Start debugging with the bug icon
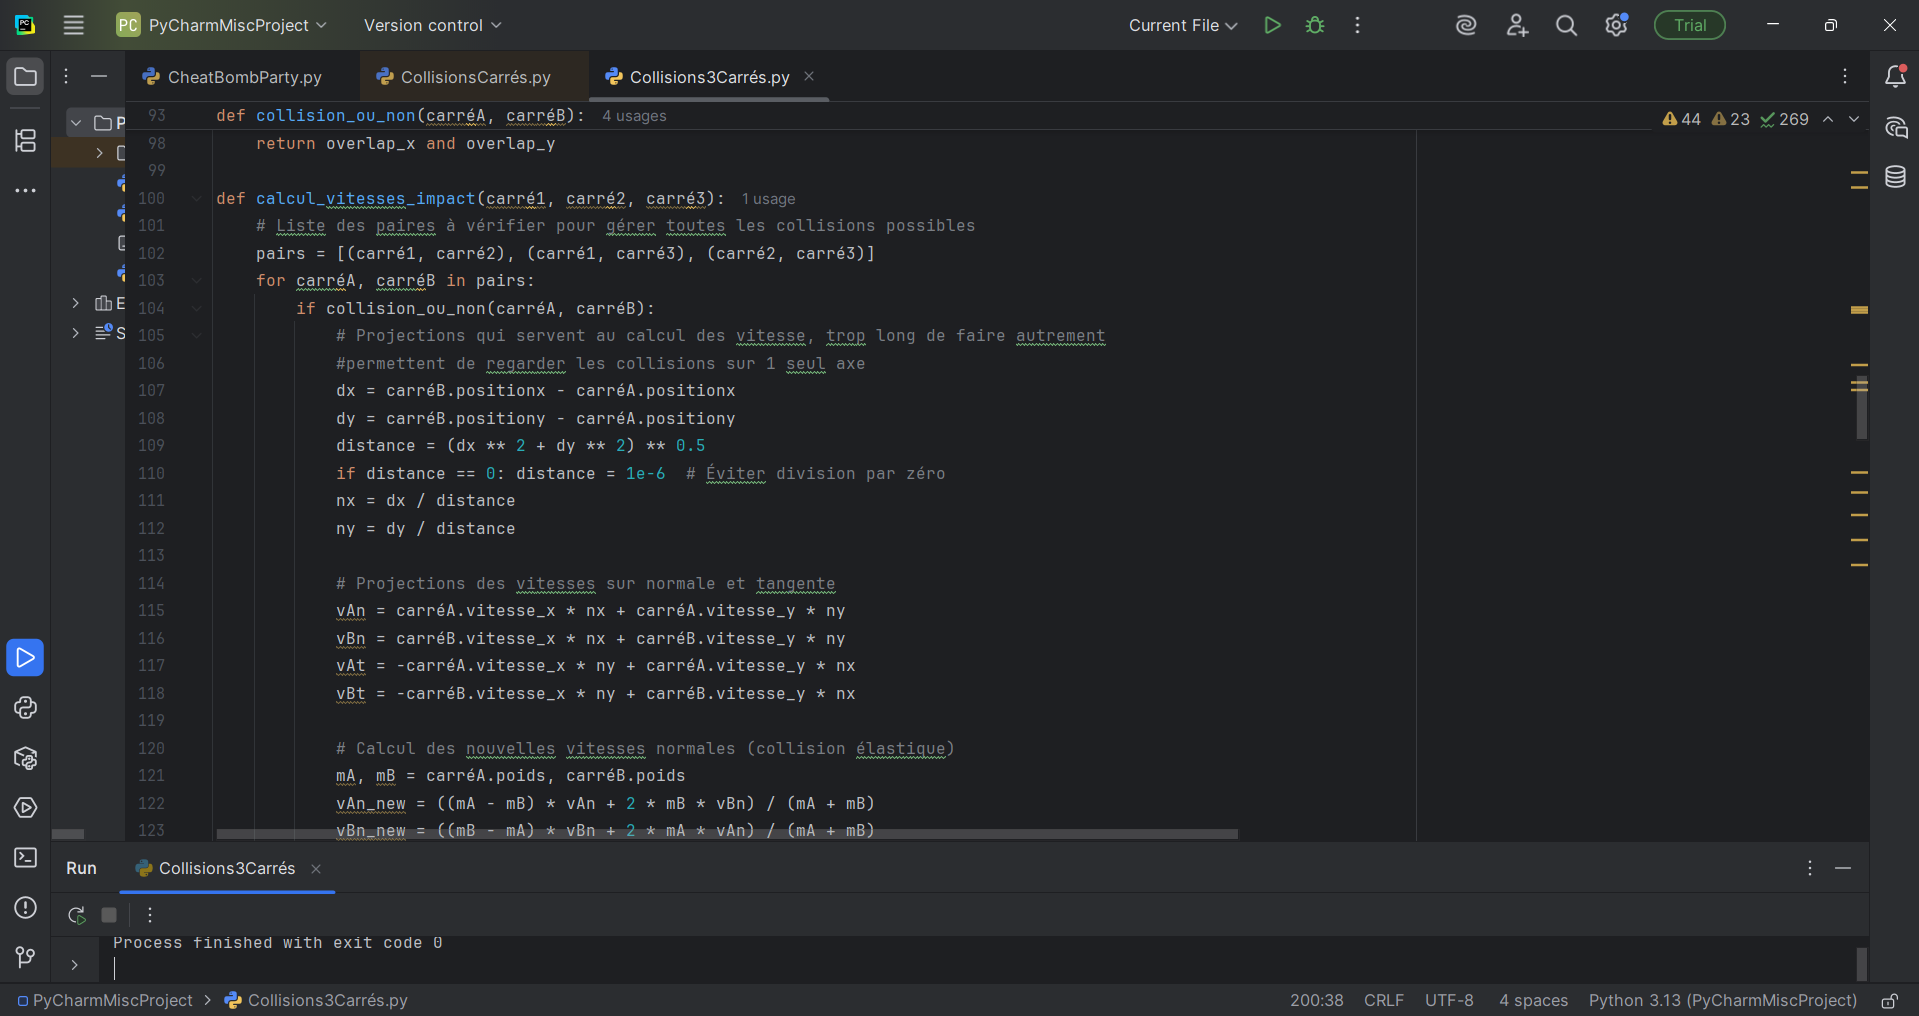Image resolution: width=1919 pixels, height=1016 pixels. [1315, 25]
